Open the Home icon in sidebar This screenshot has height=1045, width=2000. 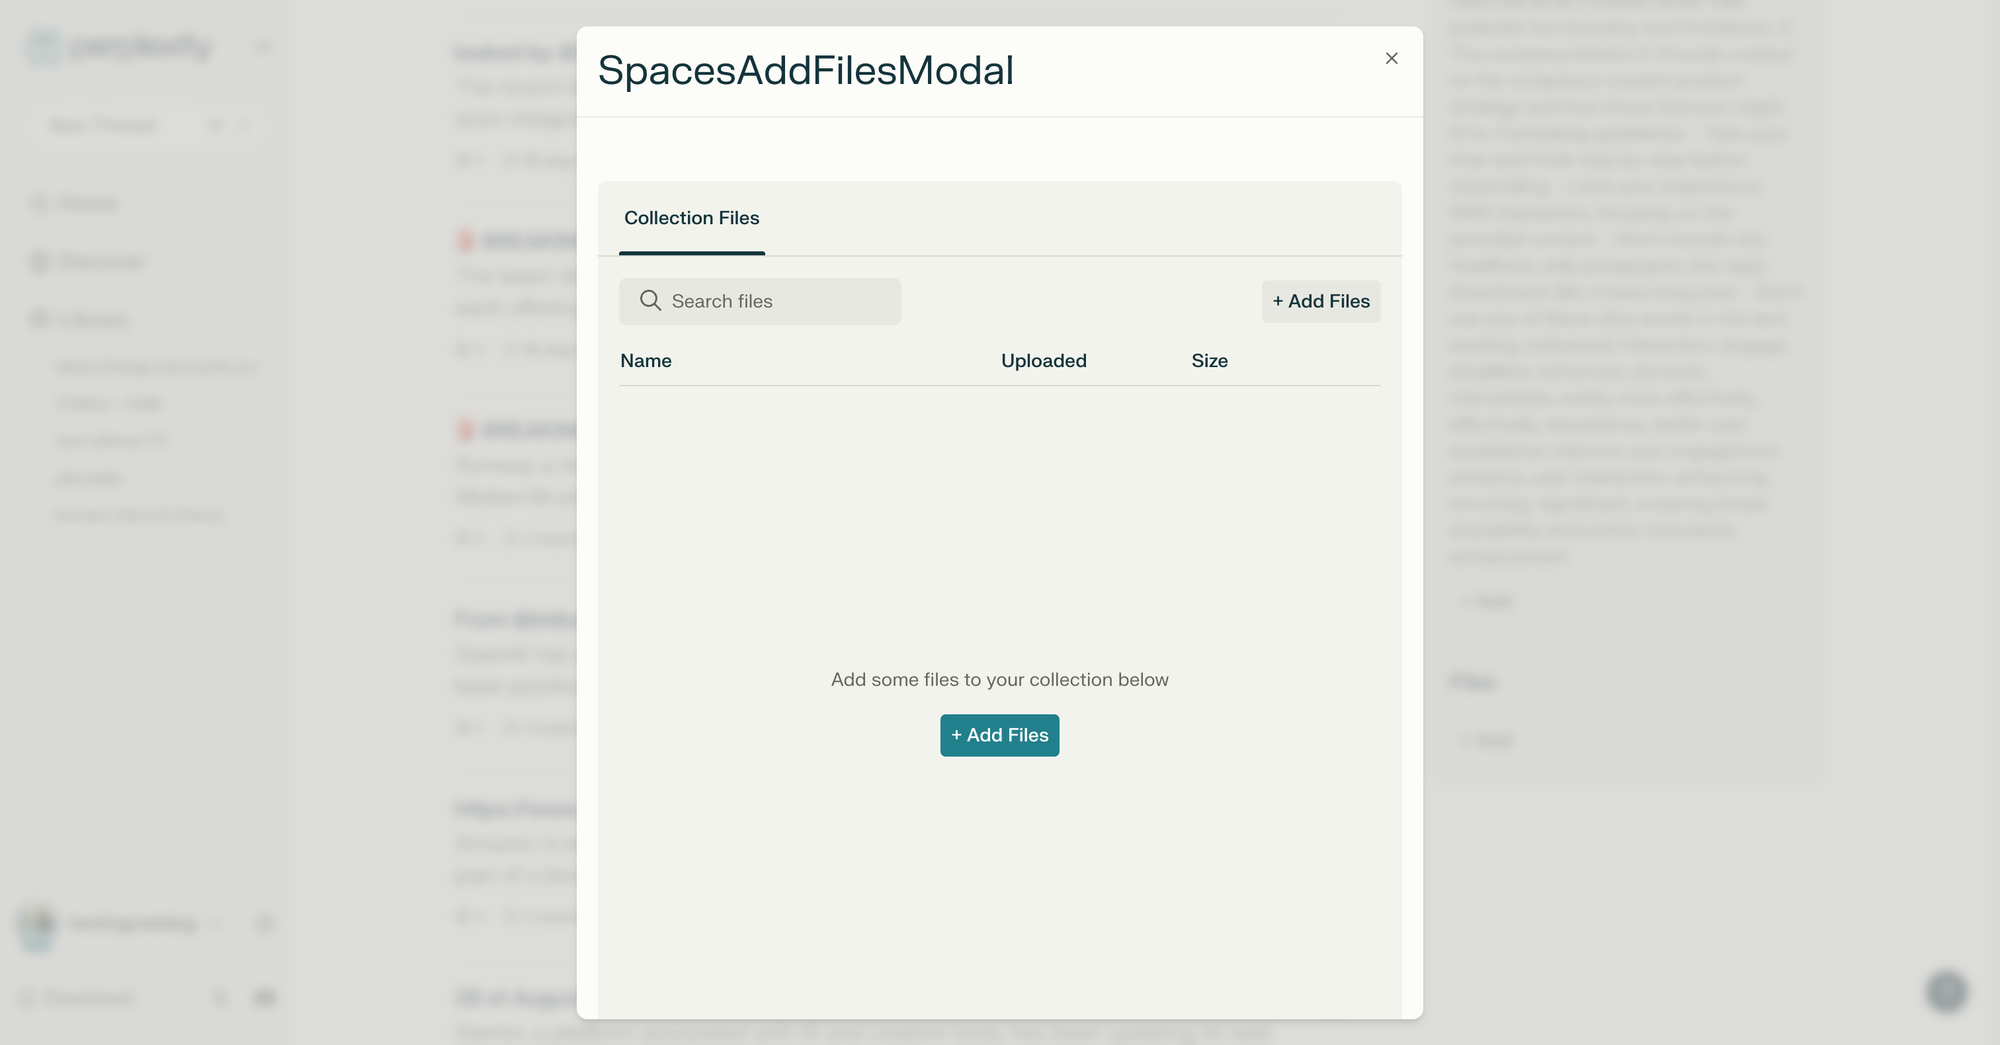click(x=39, y=204)
